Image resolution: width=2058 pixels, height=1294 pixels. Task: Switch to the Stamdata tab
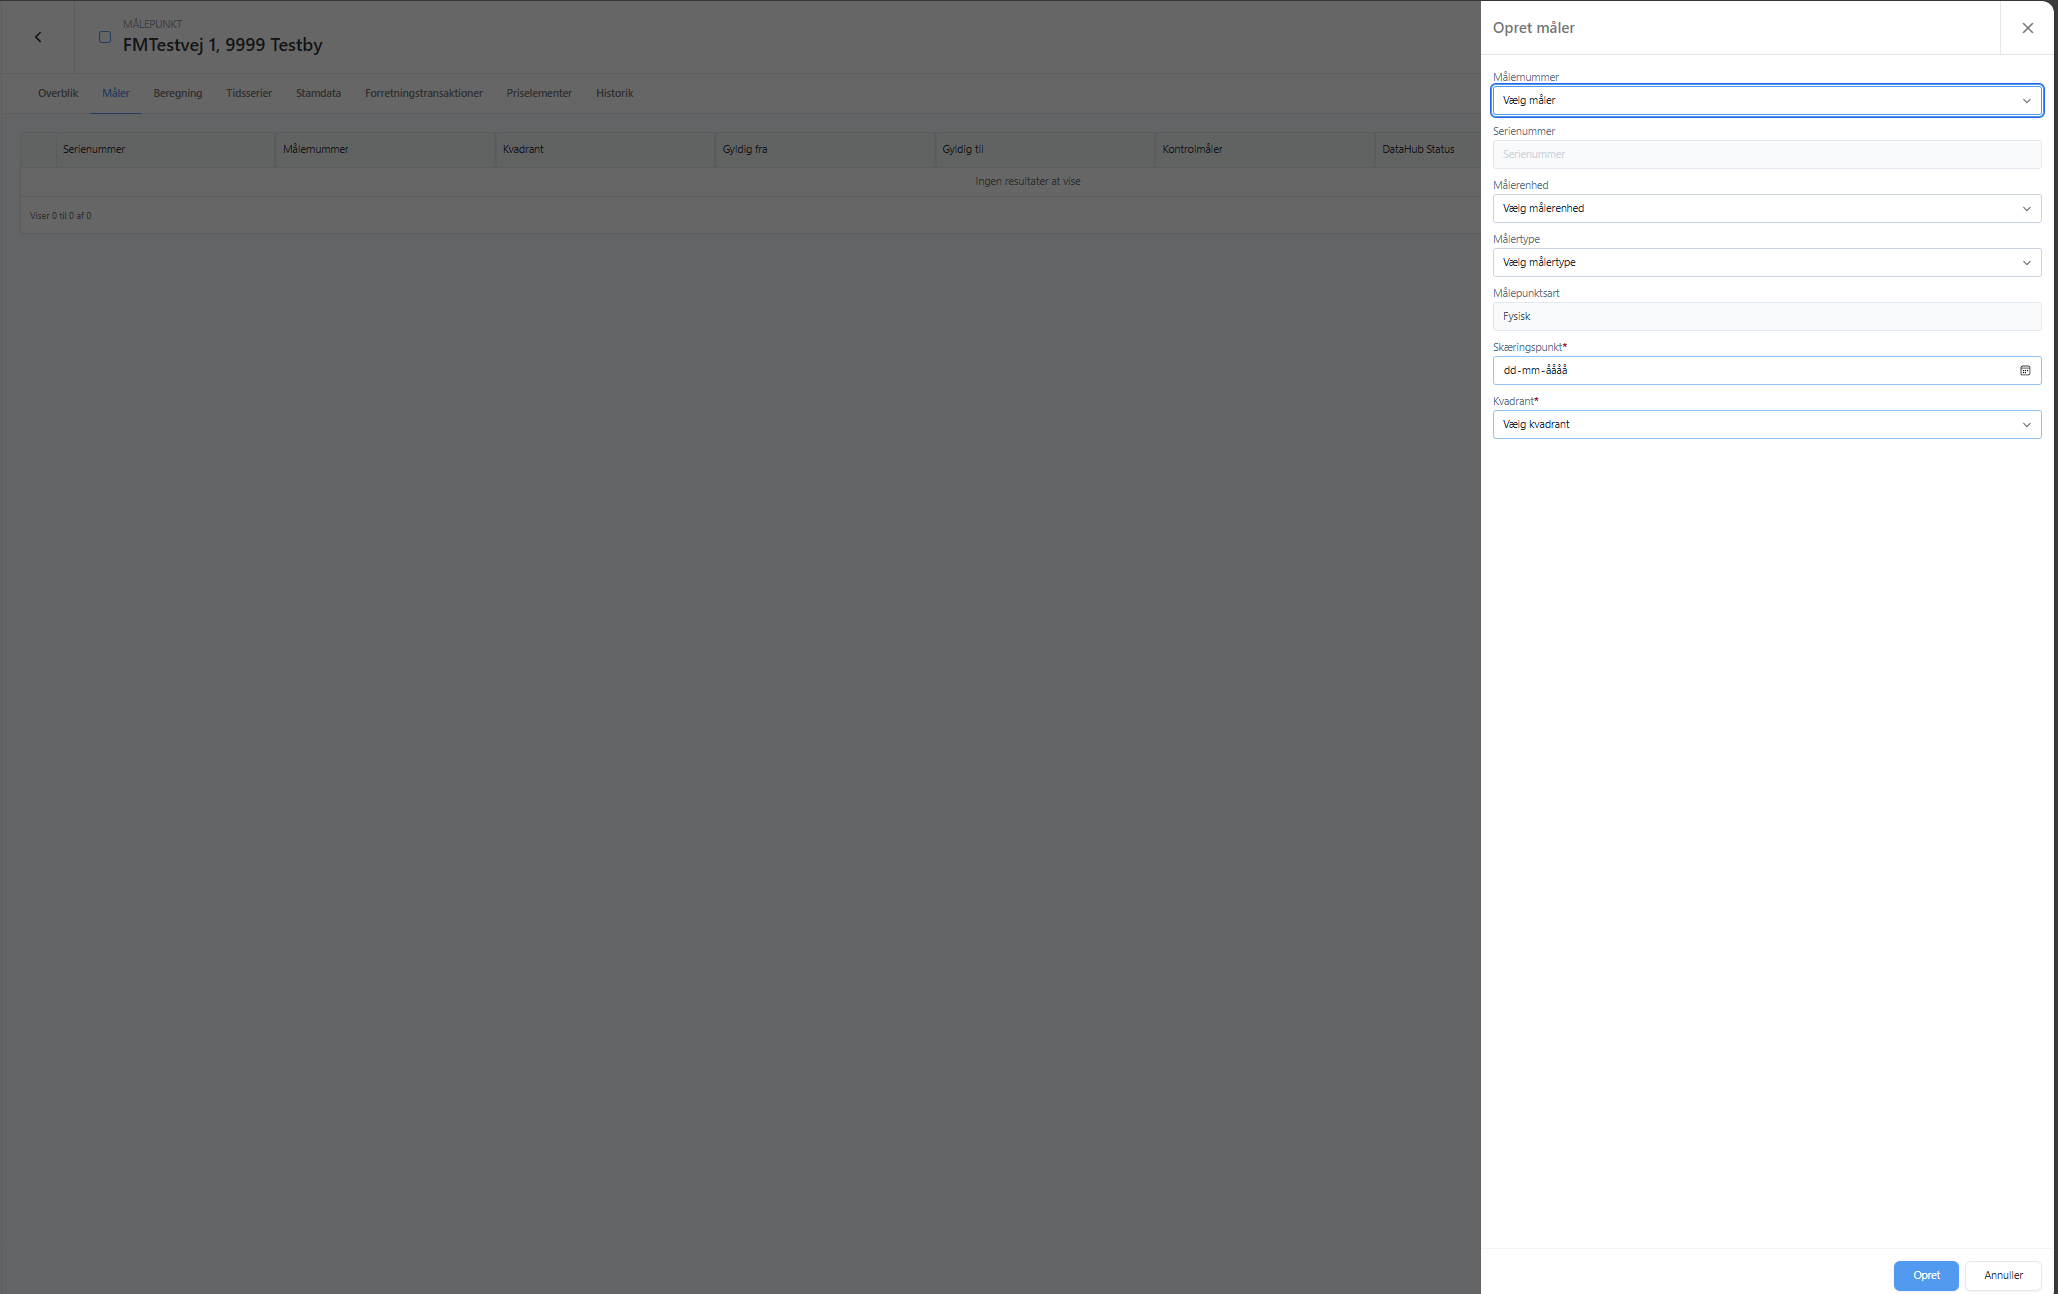click(x=318, y=93)
